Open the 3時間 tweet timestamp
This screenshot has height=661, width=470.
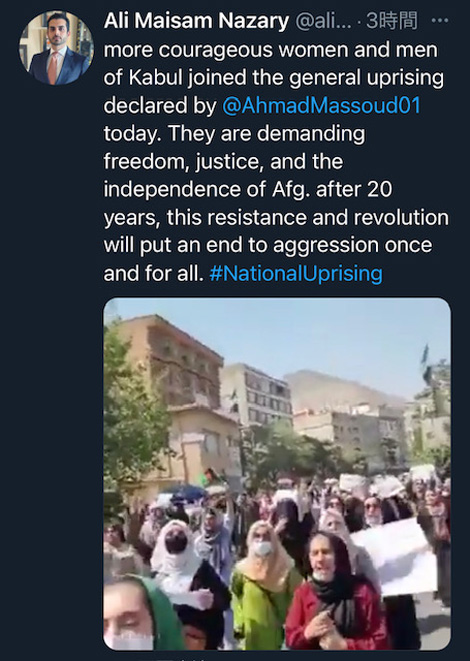point(392,21)
